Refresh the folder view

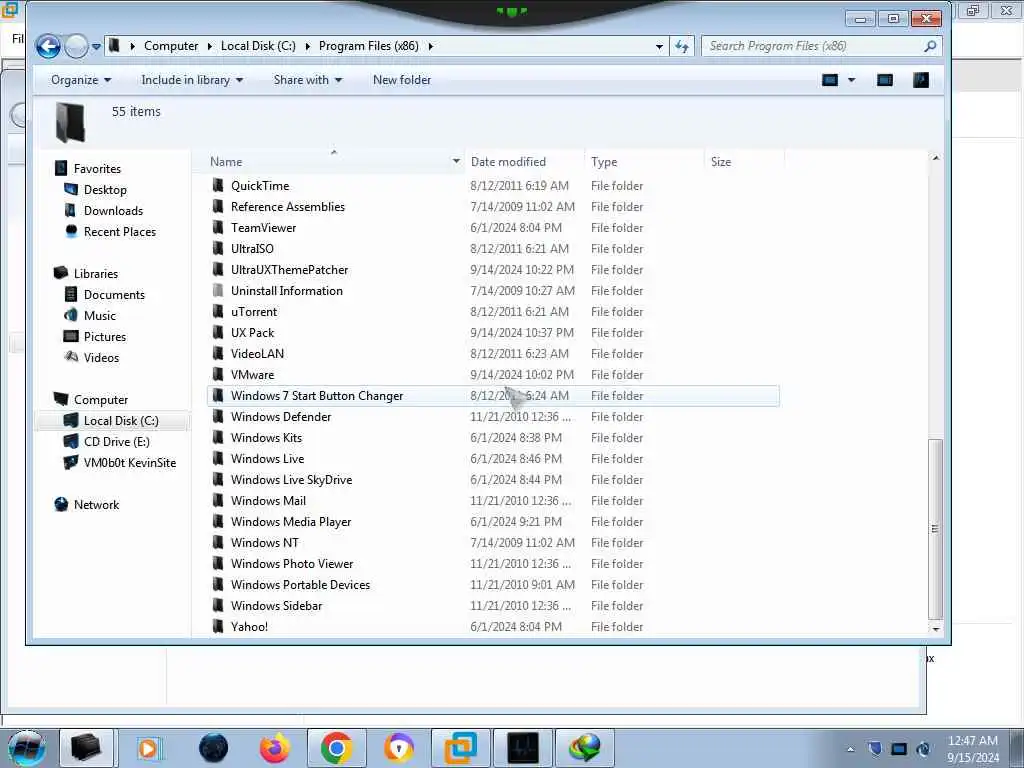pyautogui.click(x=682, y=46)
